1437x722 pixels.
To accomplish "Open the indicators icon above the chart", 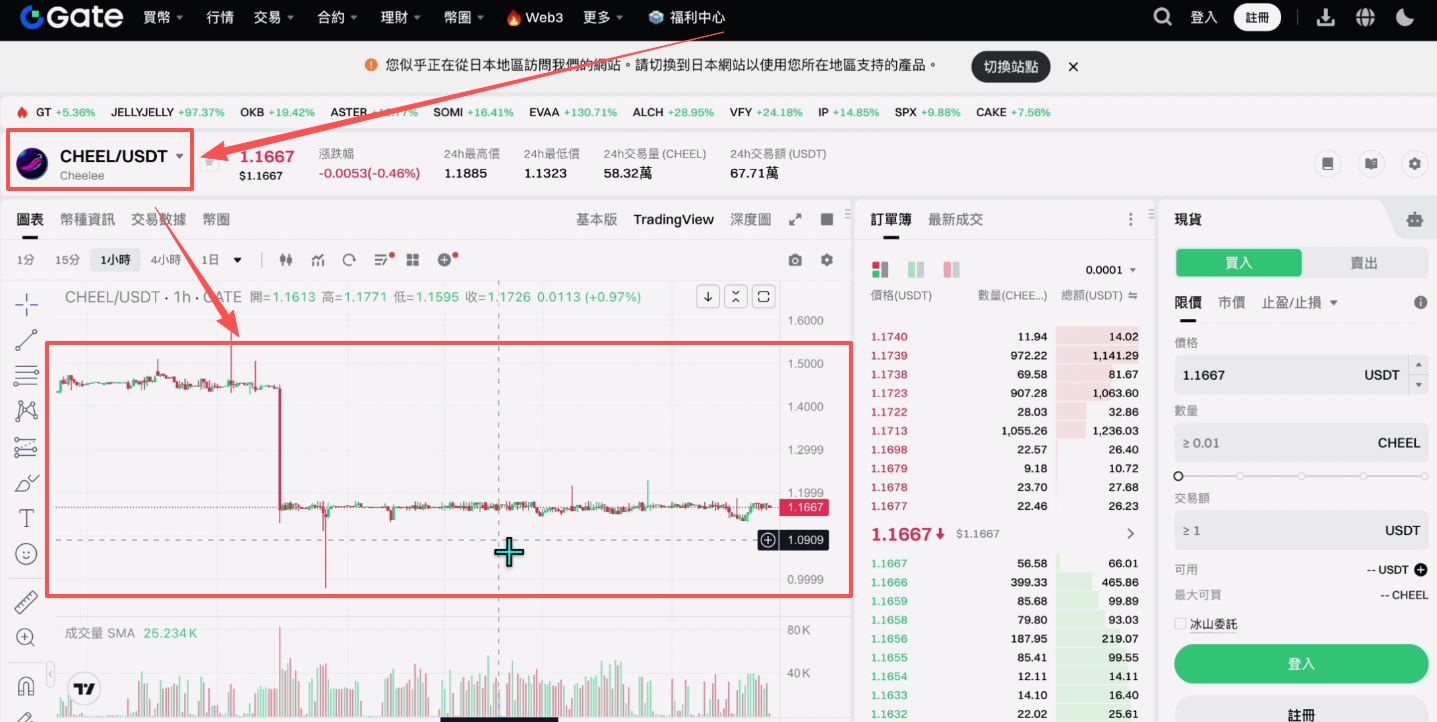I will point(317,259).
